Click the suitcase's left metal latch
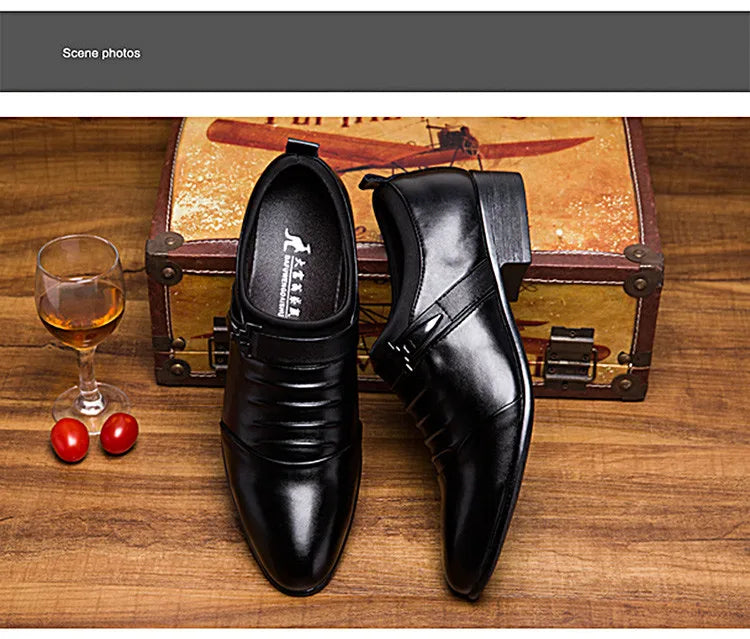 pos(219,345)
